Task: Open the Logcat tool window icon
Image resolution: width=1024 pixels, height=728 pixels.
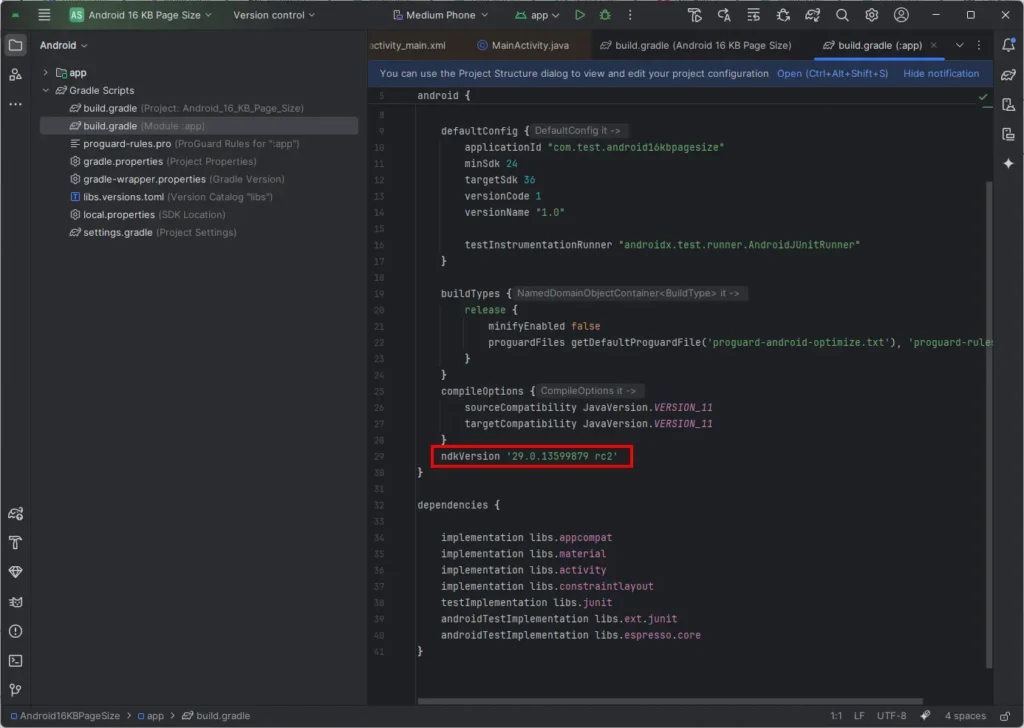Action: click(16, 602)
